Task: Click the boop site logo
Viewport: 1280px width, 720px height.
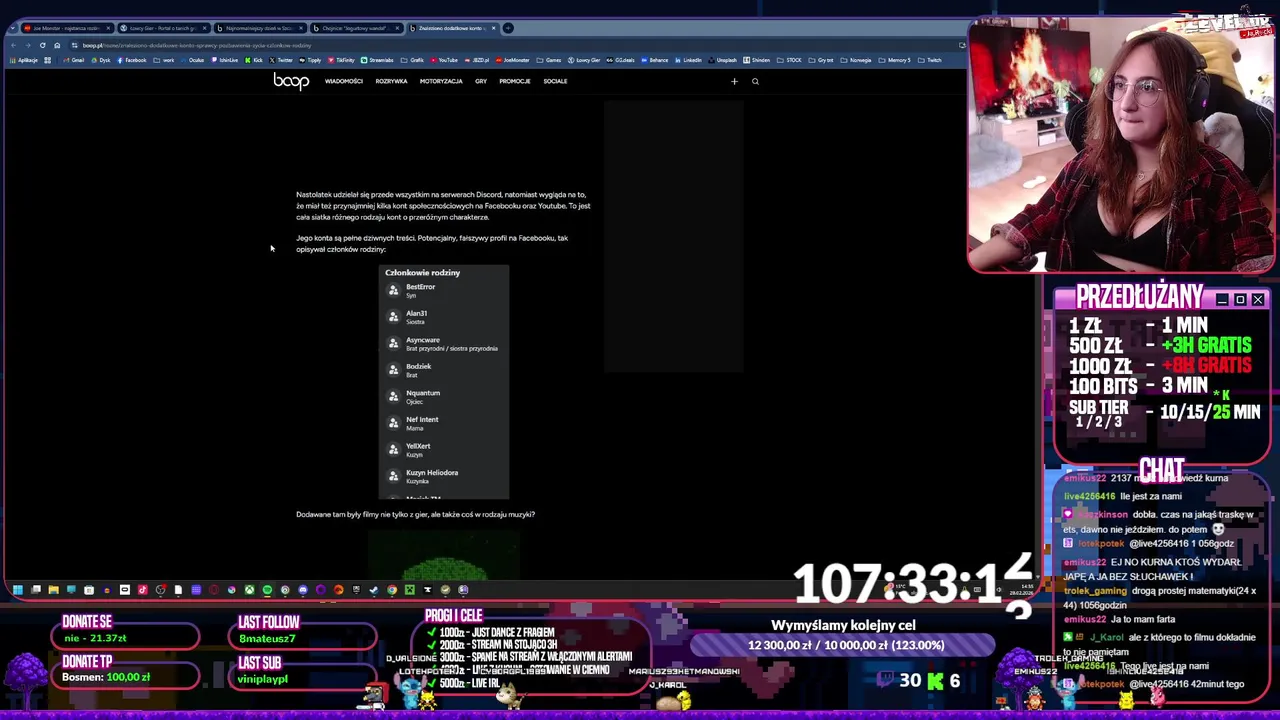Action: tap(291, 81)
